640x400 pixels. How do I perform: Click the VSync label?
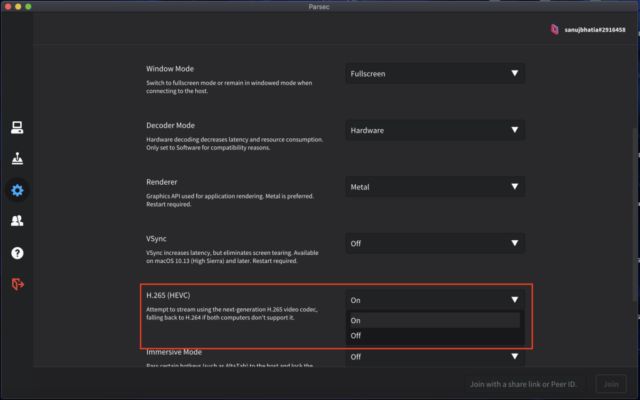156,239
